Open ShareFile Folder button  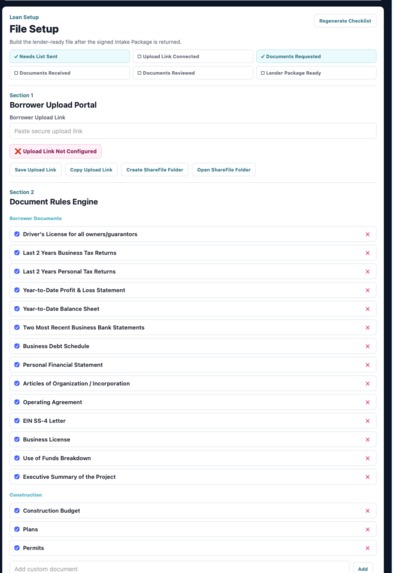click(x=224, y=170)
